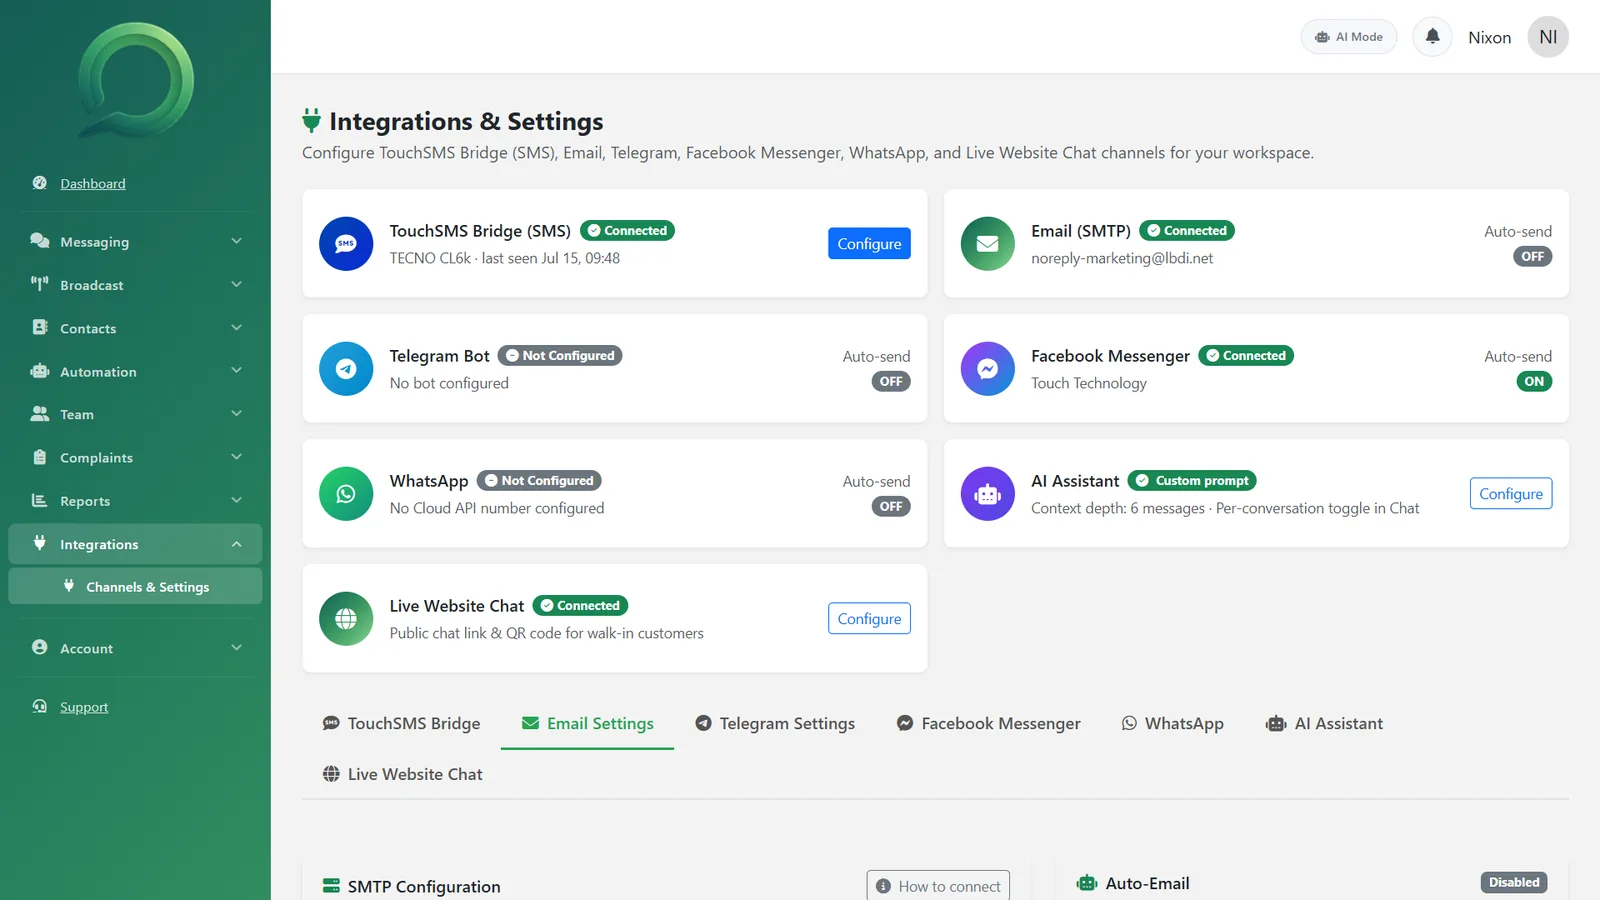Click the Reports chart icon
This screenshot has width=1600, height=900.
click(x=40, y=500)
